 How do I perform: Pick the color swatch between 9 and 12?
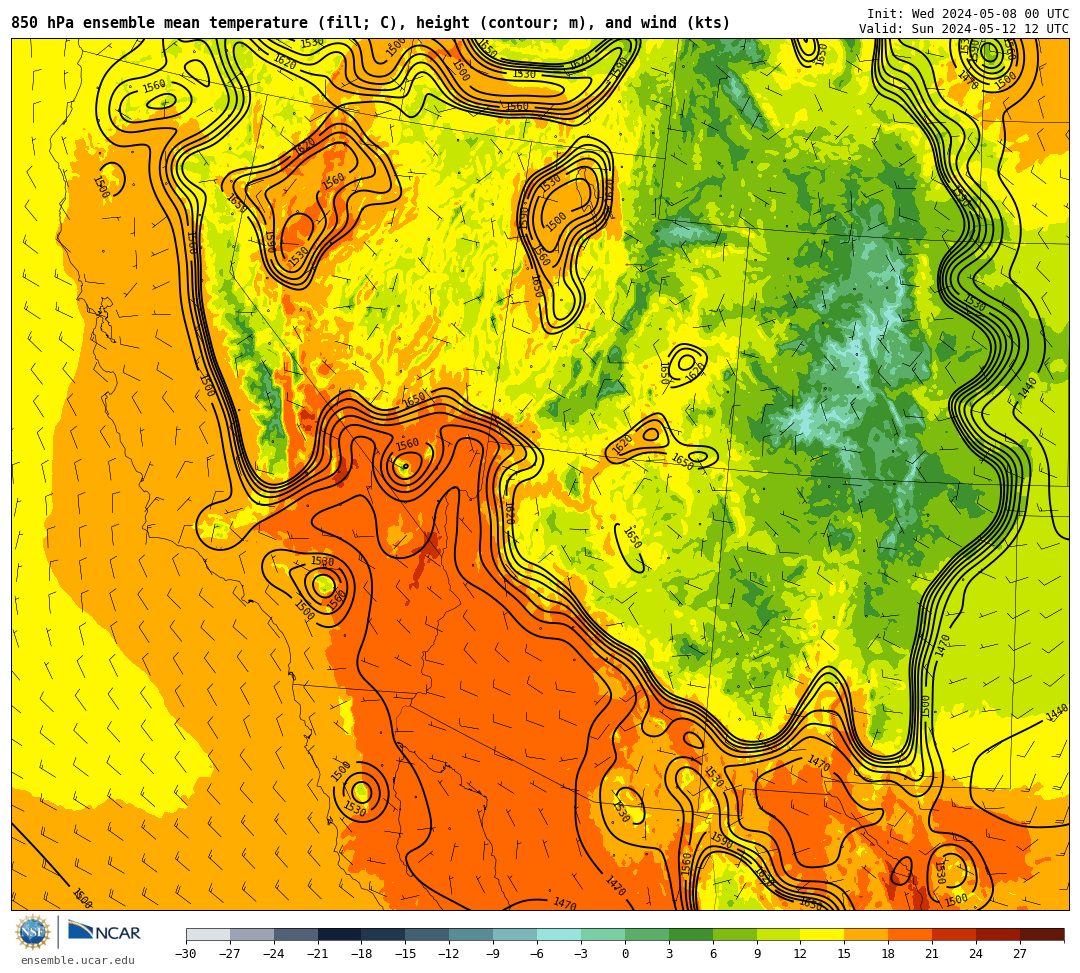coord(779,934)
